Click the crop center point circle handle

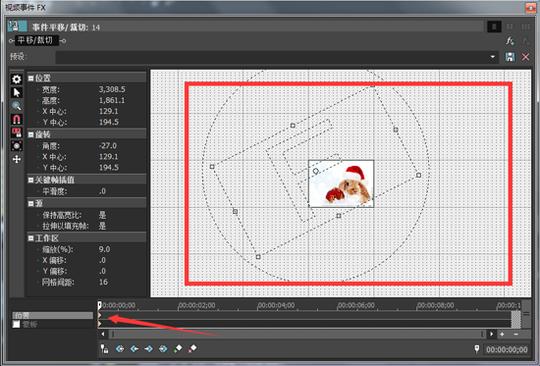click(x=316, y=171)
